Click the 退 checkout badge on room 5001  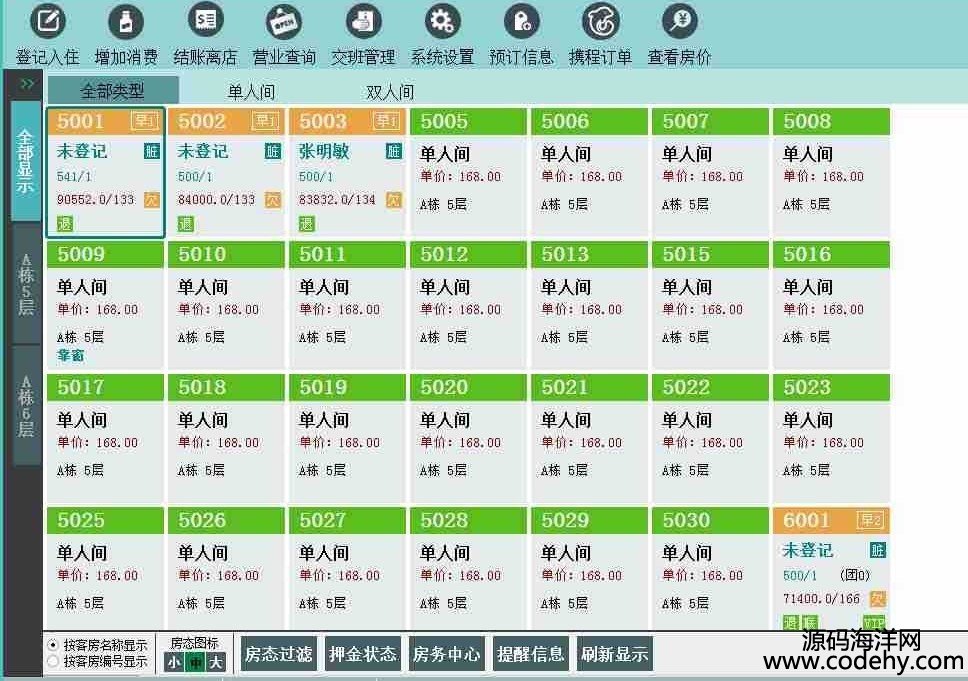tap(65, 224)
